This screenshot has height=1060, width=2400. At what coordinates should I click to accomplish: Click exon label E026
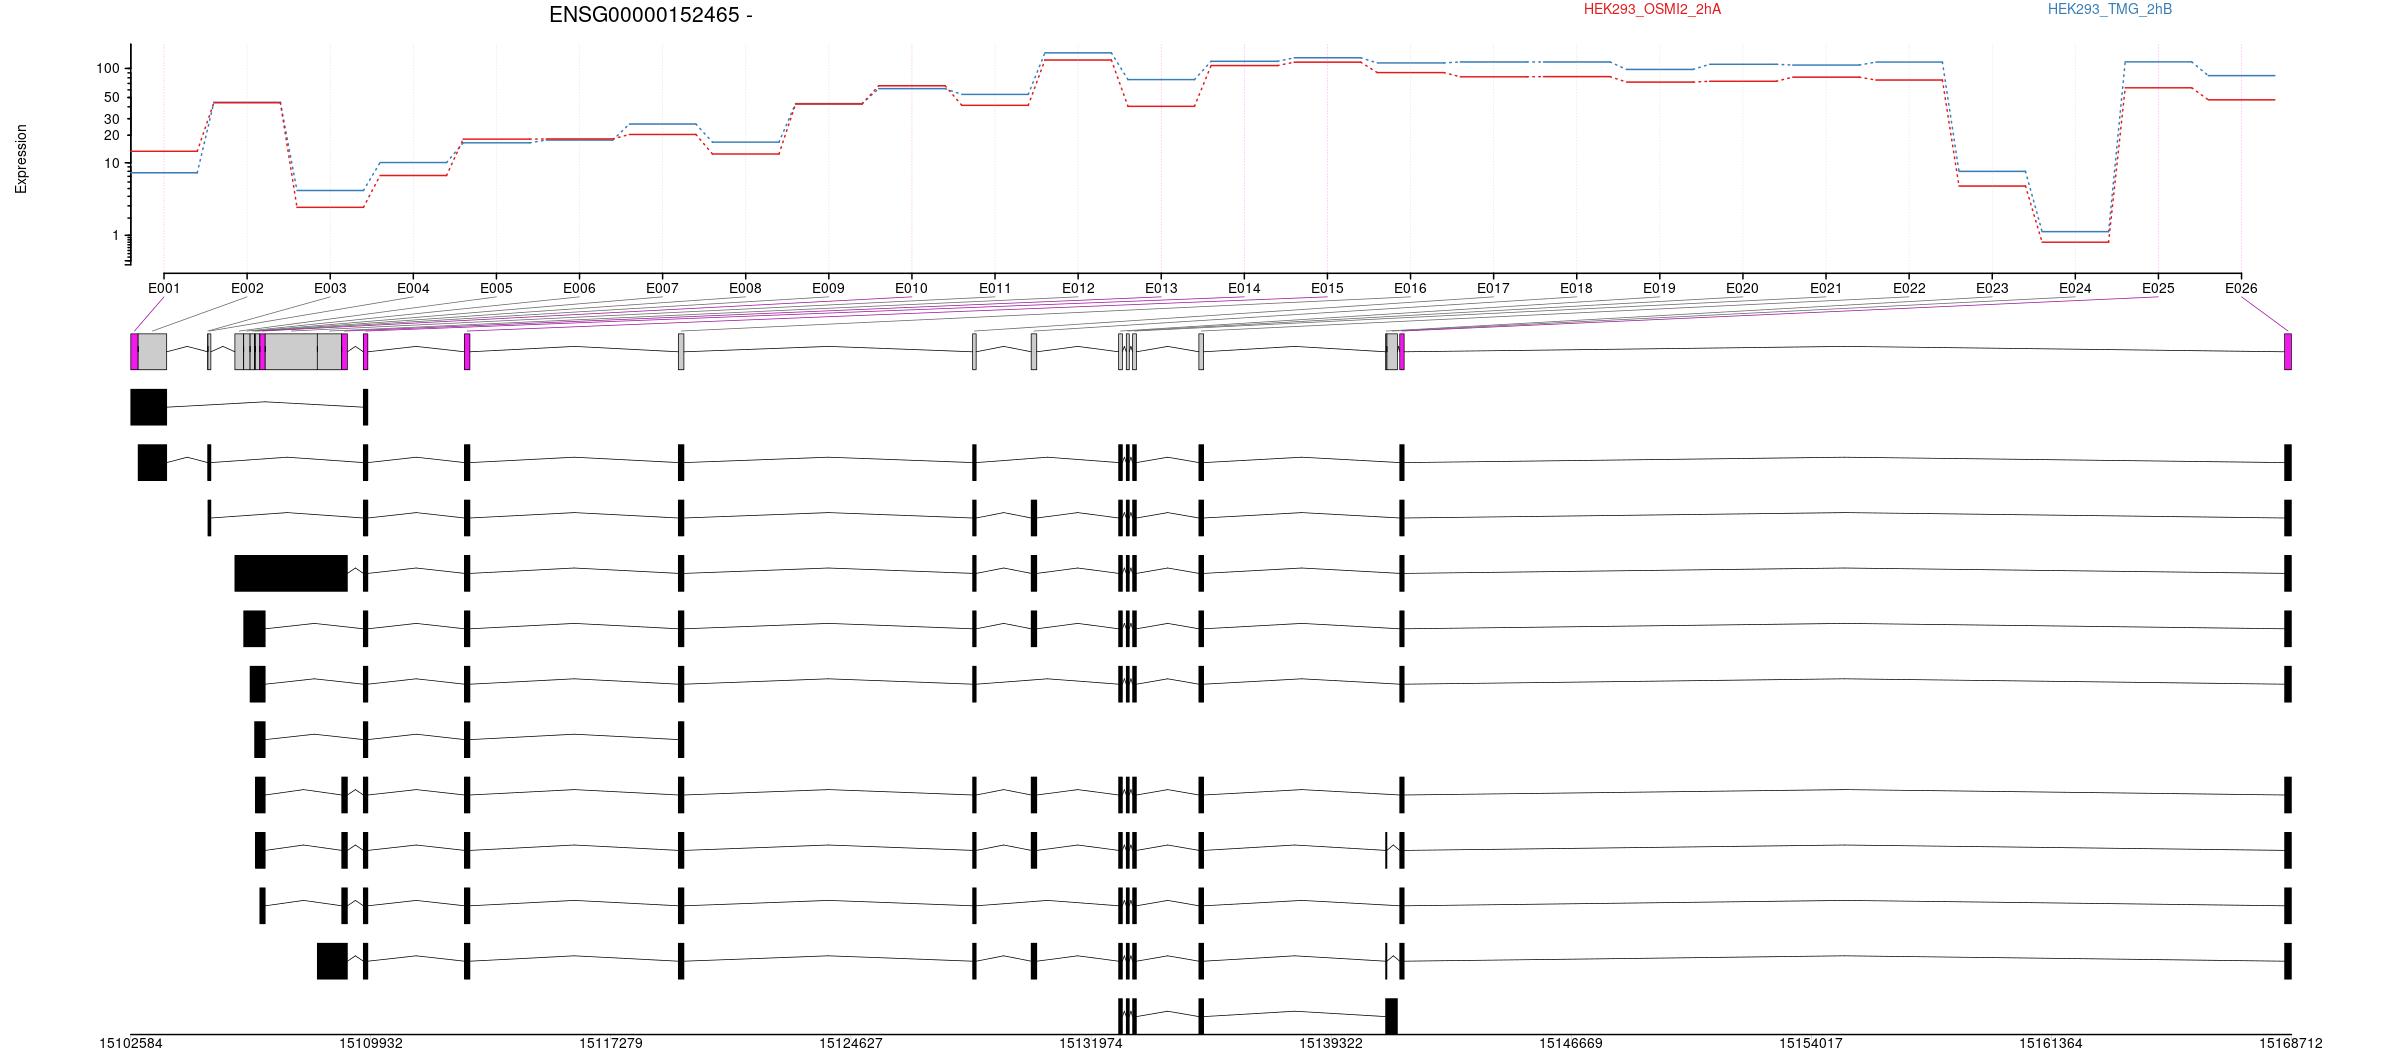pyautogui.click(x=2241, y=289)
